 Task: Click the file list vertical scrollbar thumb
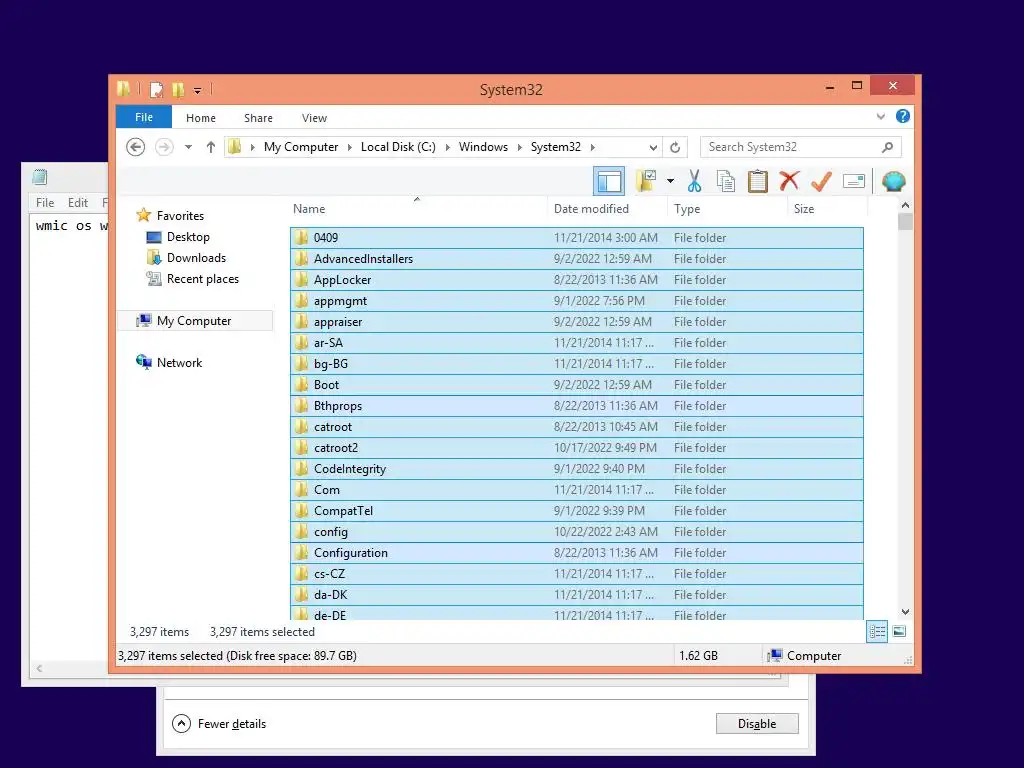coord(905,222)
